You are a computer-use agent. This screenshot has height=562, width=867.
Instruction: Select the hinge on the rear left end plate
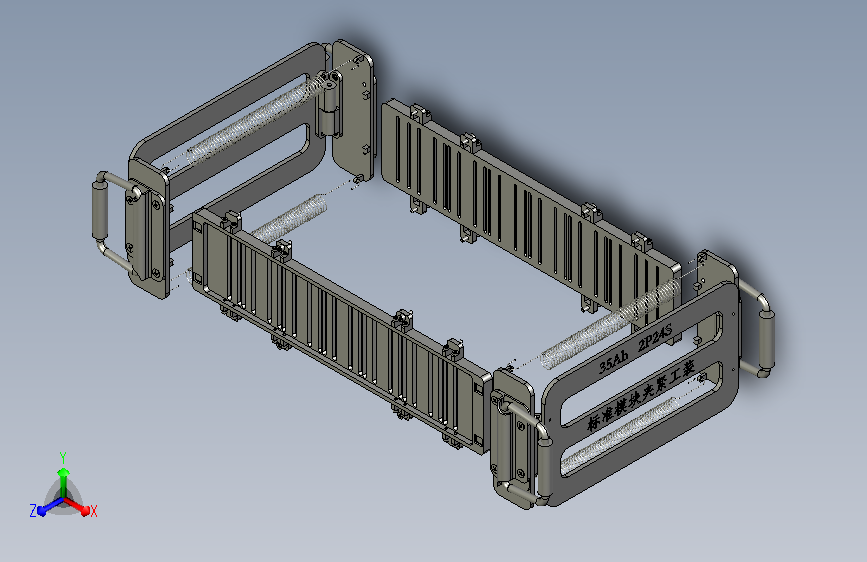(x=329, y=104)
